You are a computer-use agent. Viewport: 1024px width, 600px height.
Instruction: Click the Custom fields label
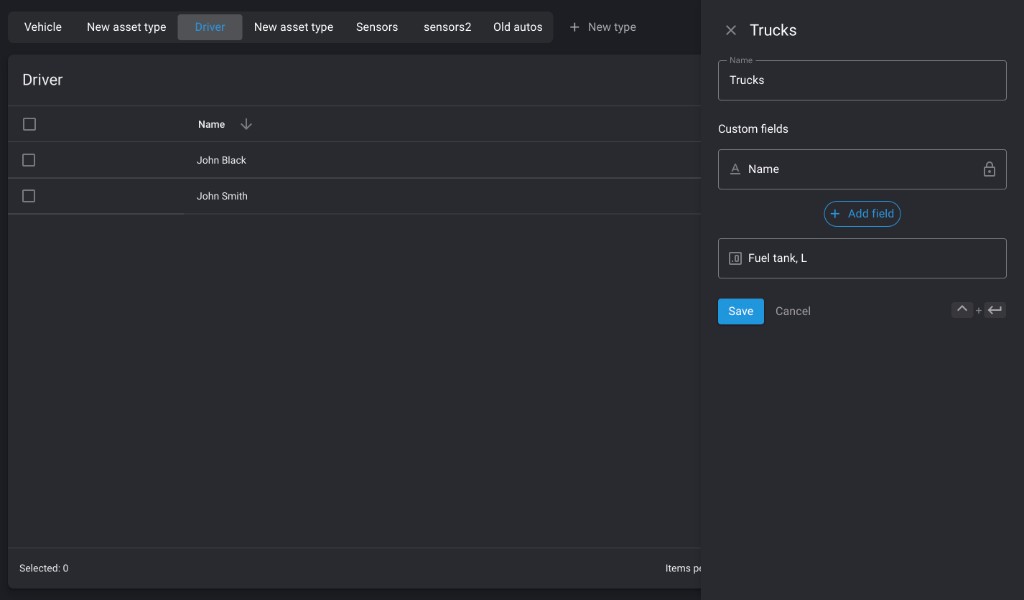(x=753, y=129)
